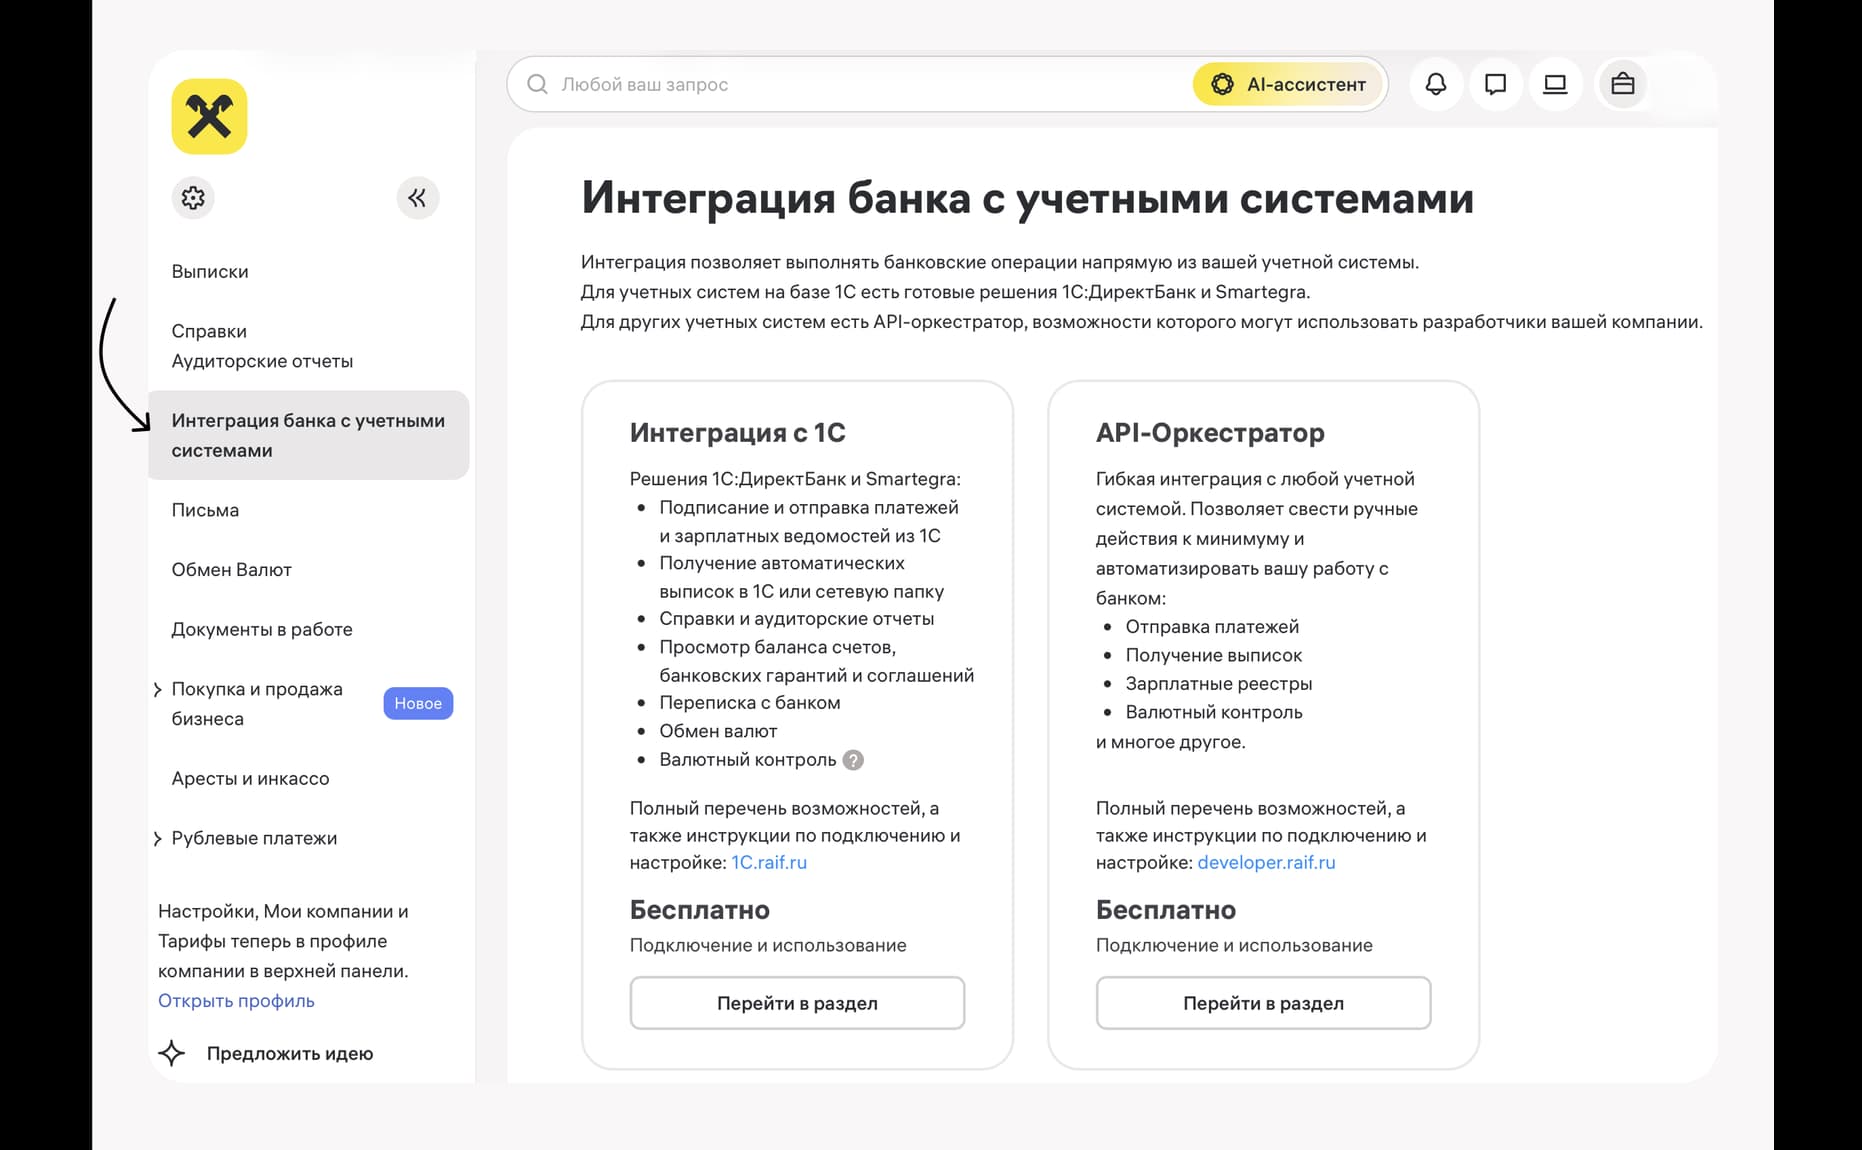
Task: Open Аудиторские отчеты sidebar item
Action: (262, 361)
